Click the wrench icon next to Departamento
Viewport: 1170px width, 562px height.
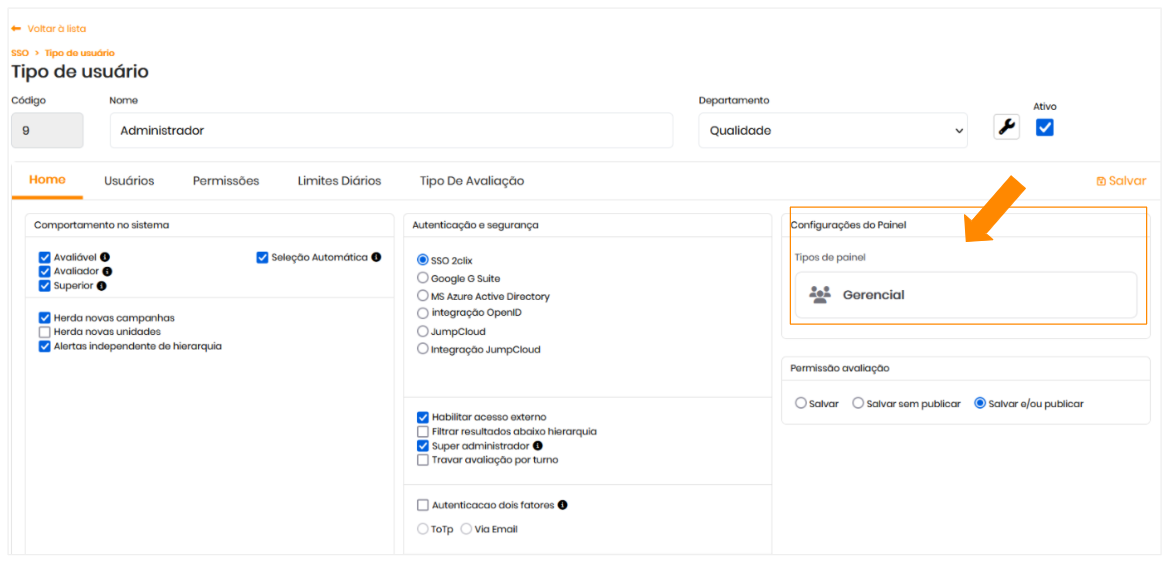1006,127
